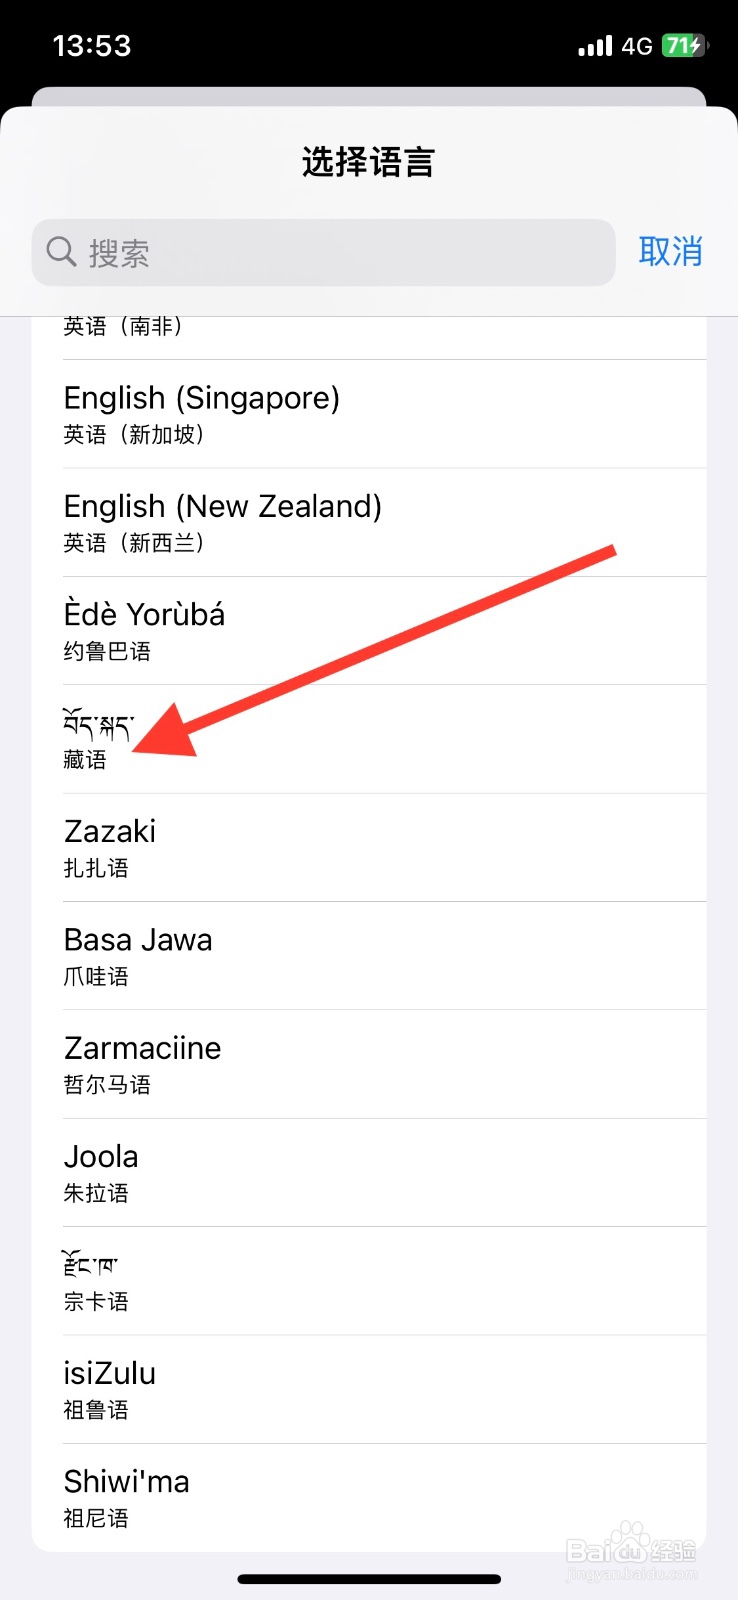The image size is (738, 1600).
Task: Pick the 藏语 Tibetan language row
Action: click(369, 740)
